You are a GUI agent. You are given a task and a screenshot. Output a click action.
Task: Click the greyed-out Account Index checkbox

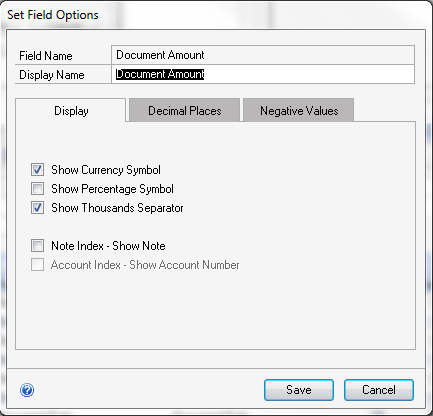click(x=37, y=265)
